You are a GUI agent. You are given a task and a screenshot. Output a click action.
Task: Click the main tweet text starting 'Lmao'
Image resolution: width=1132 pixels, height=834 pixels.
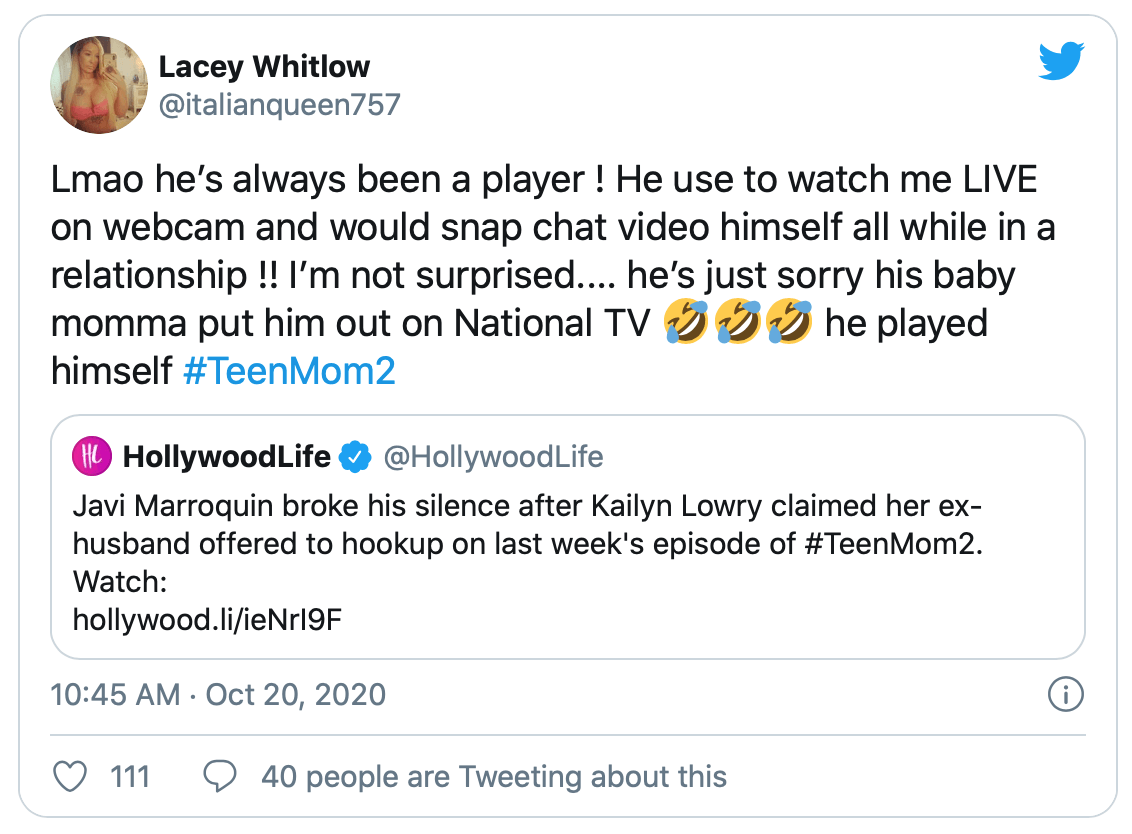(x=553, y=275)
